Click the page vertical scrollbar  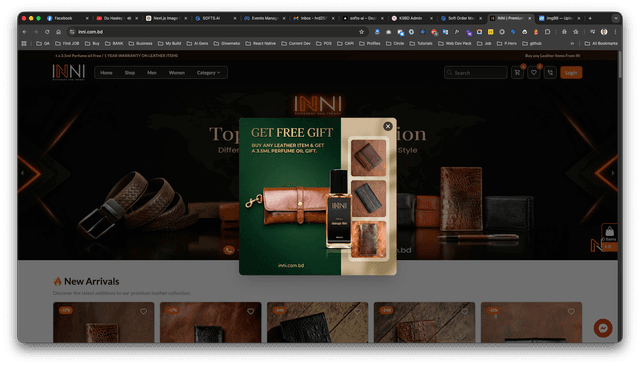[620, 64]
